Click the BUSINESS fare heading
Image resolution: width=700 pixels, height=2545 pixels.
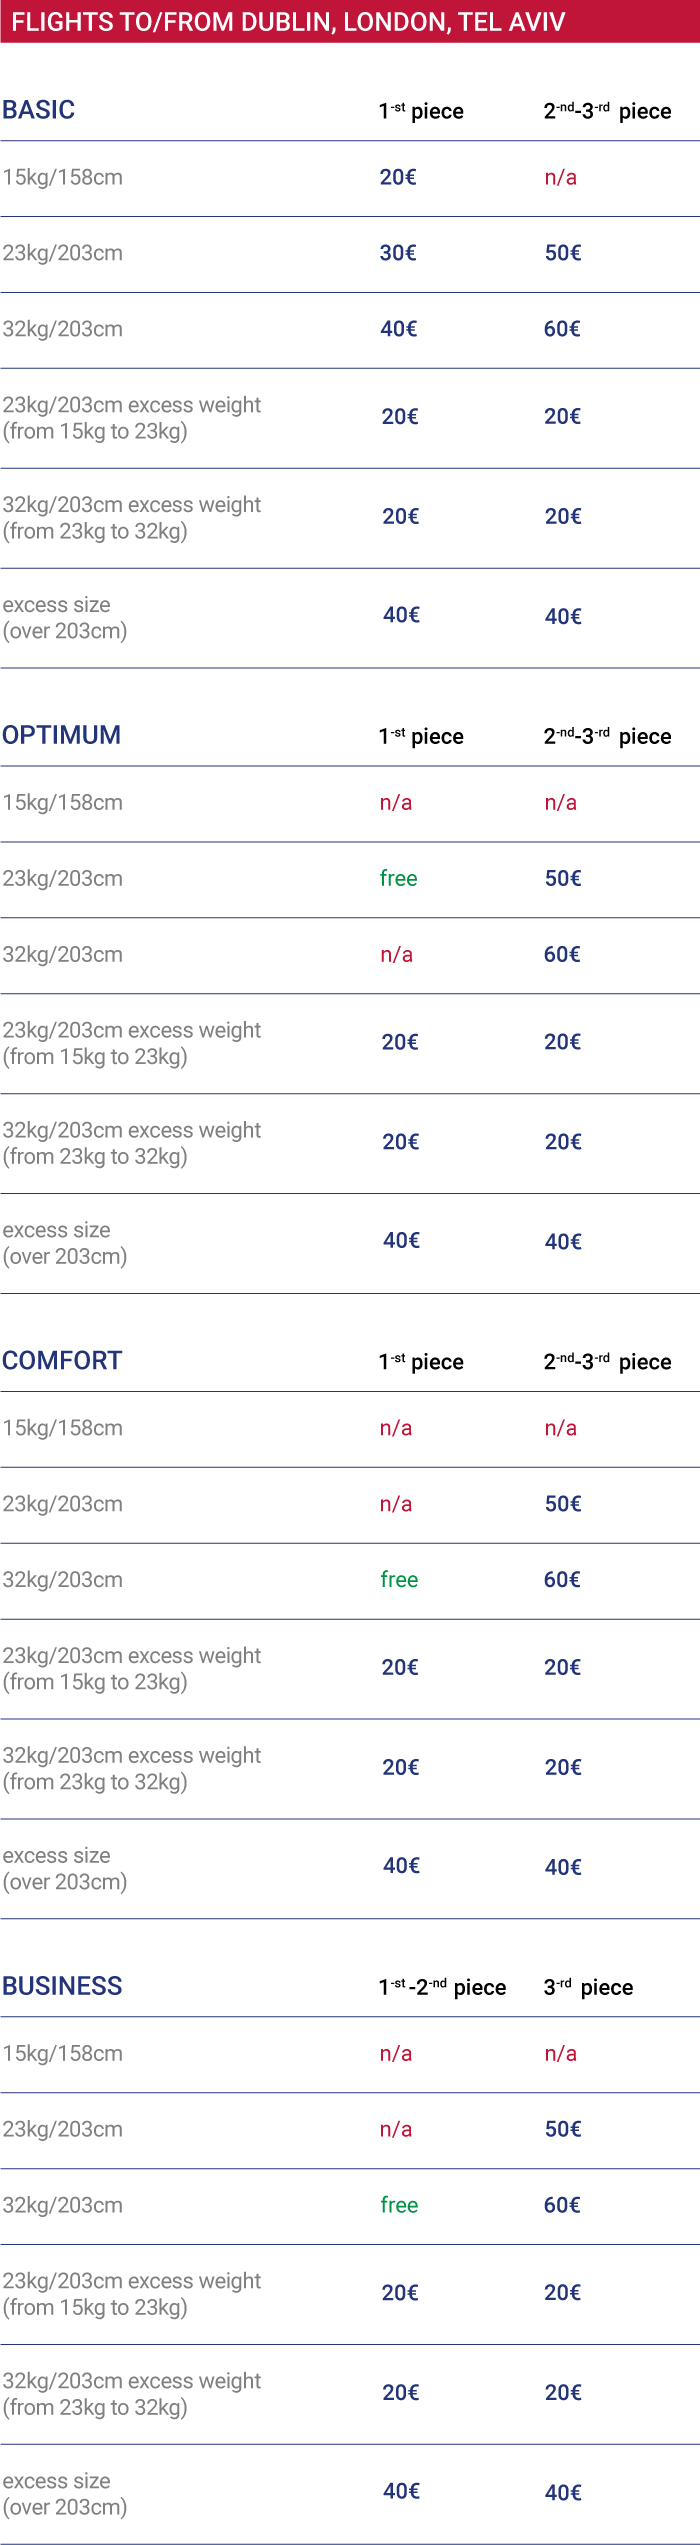[62, 1986]
